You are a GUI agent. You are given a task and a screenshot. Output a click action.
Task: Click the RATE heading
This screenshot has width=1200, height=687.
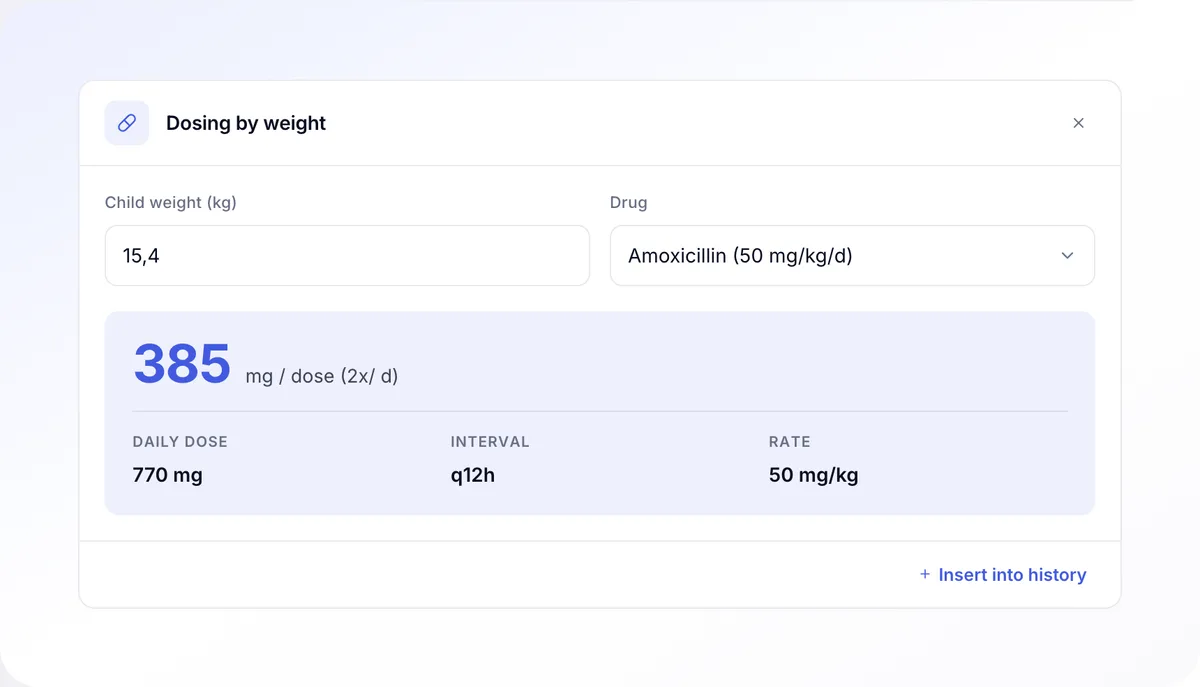click(790, 441)
